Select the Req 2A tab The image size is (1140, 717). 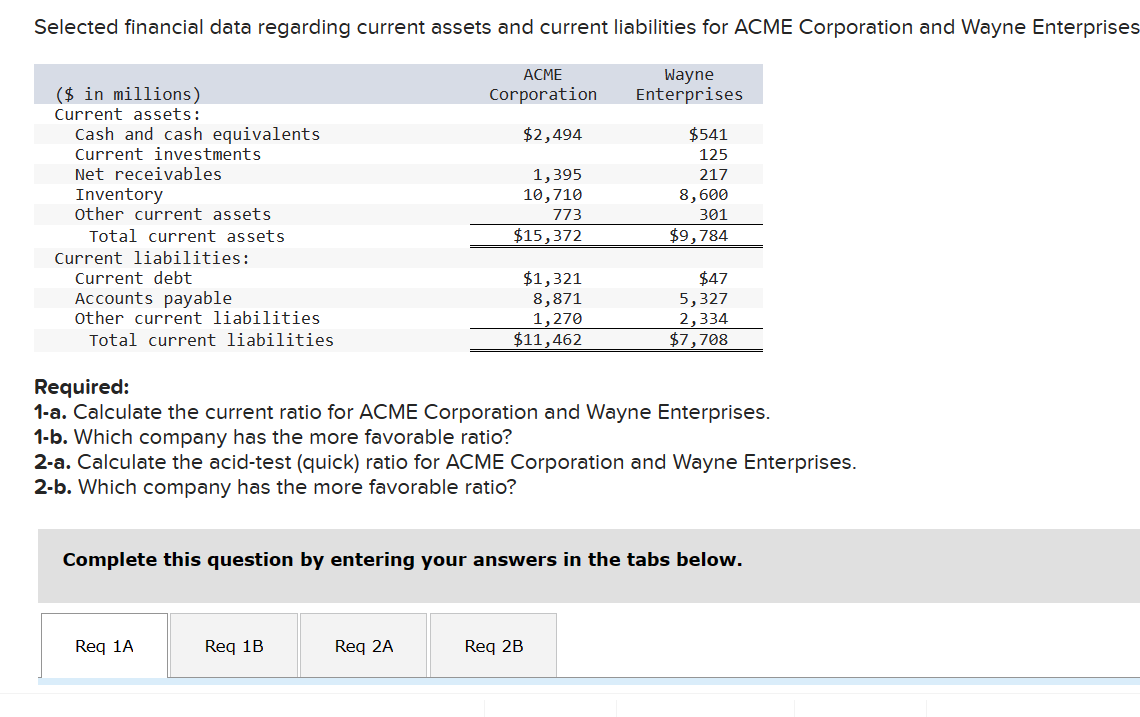pos(362,645)
